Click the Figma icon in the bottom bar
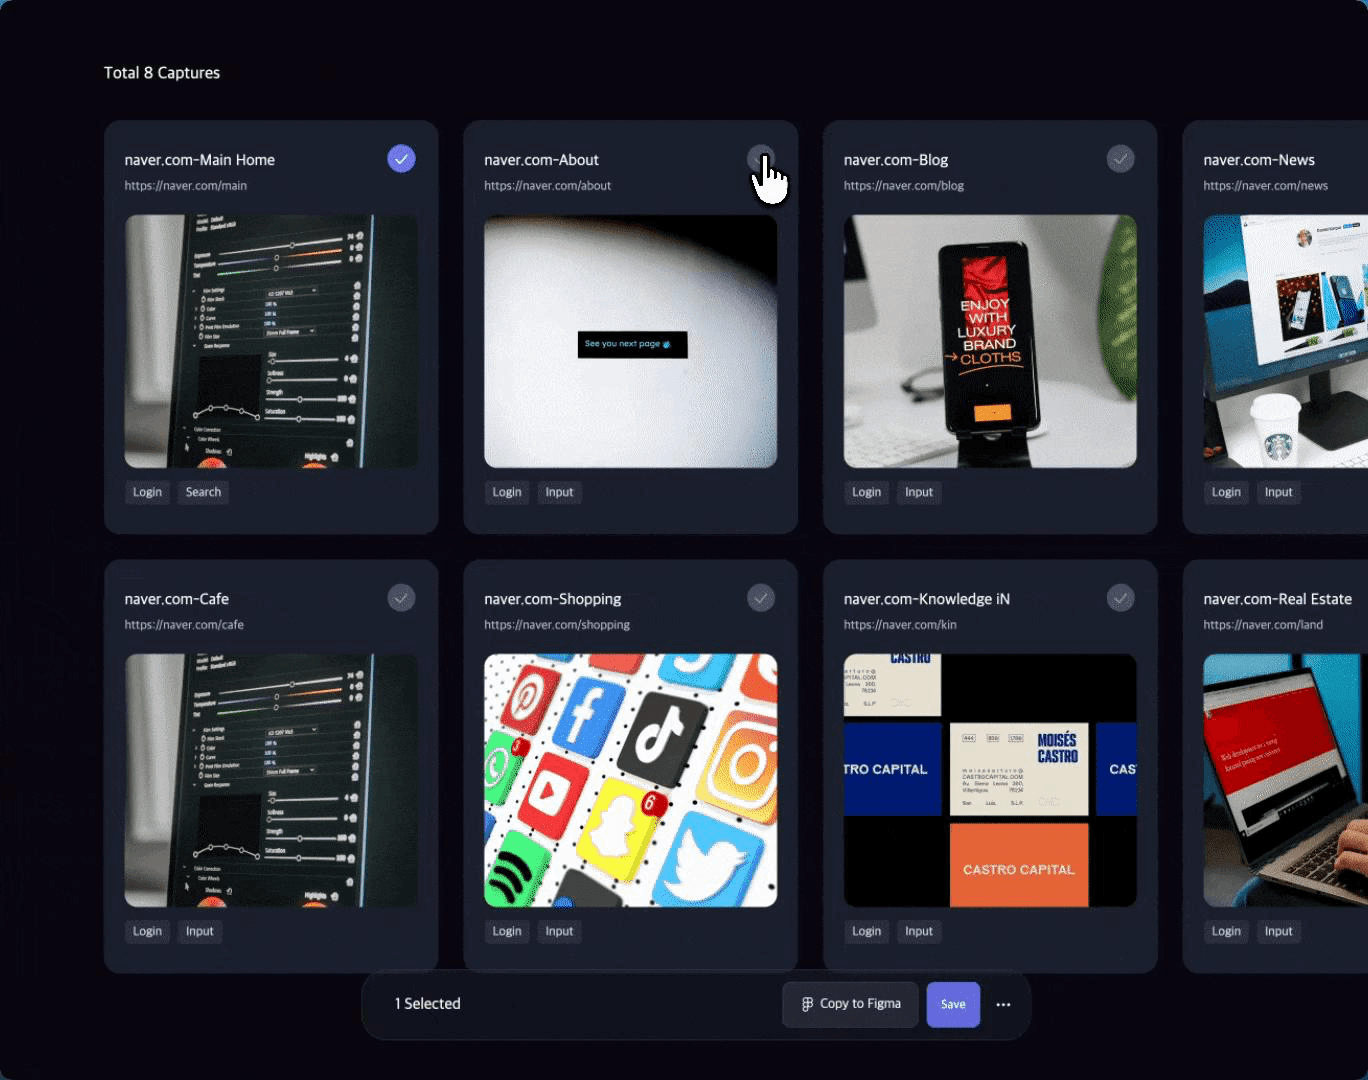 point(807,1004)
